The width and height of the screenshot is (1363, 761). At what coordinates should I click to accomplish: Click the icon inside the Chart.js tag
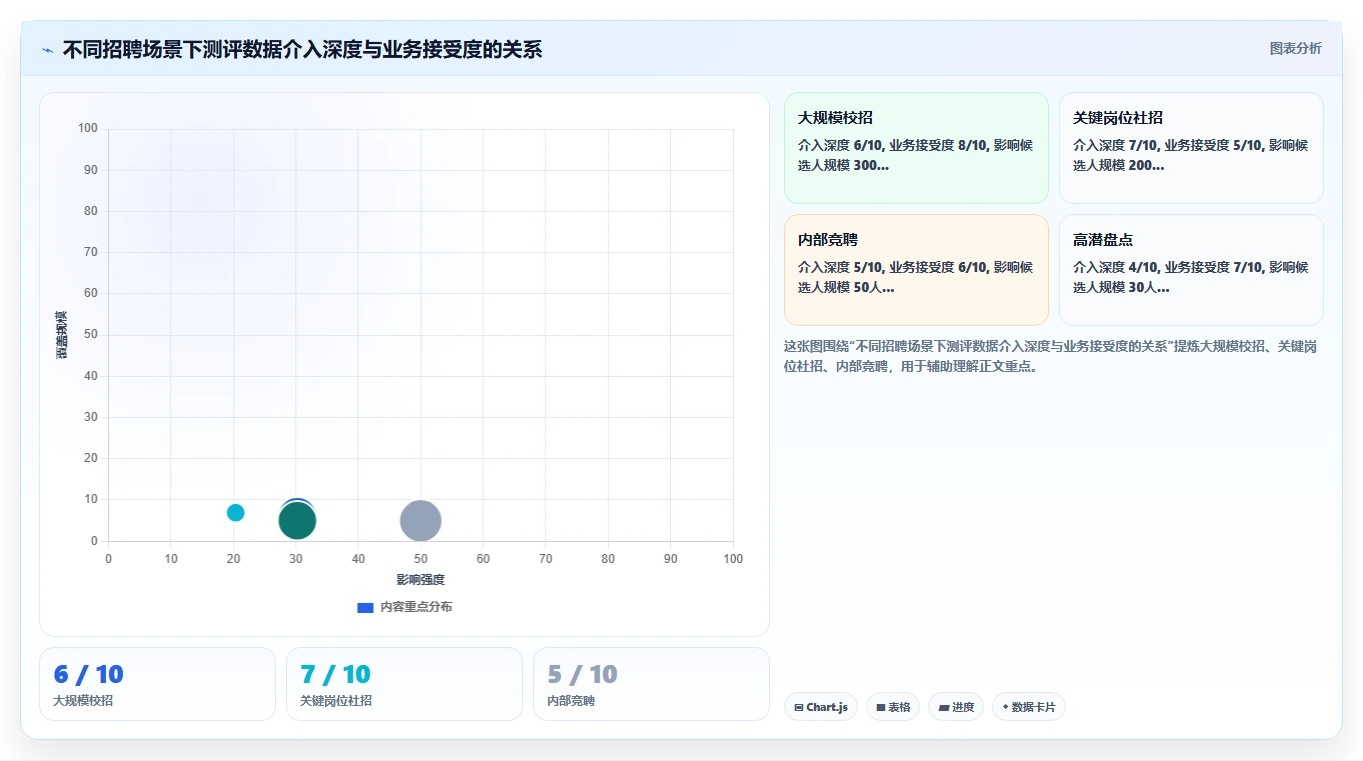[799, 707]
